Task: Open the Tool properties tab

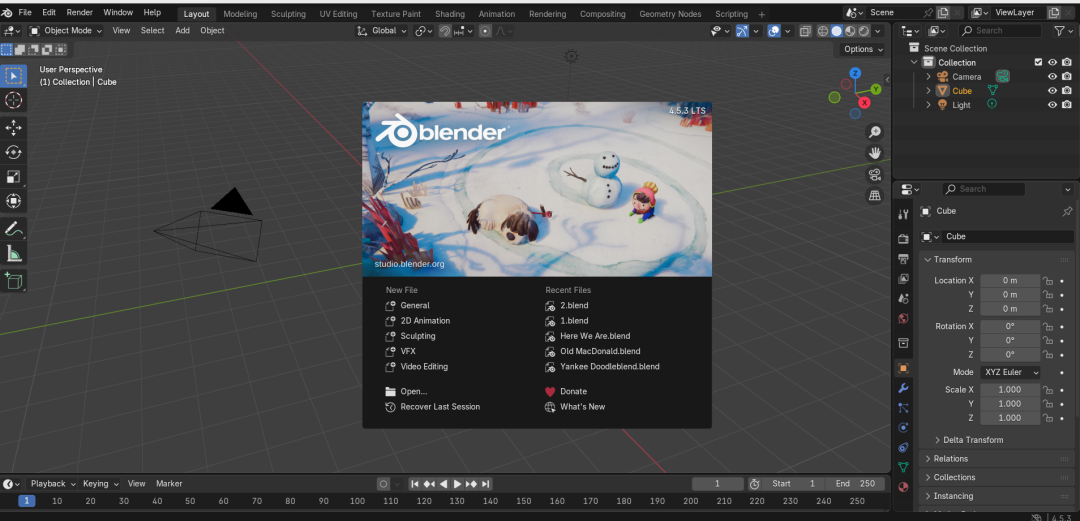Action: tap(904, 214)
